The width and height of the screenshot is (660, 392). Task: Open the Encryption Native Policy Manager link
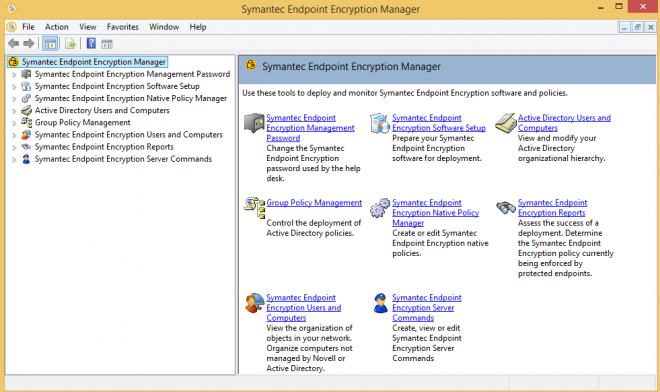(x=435, y=213)
